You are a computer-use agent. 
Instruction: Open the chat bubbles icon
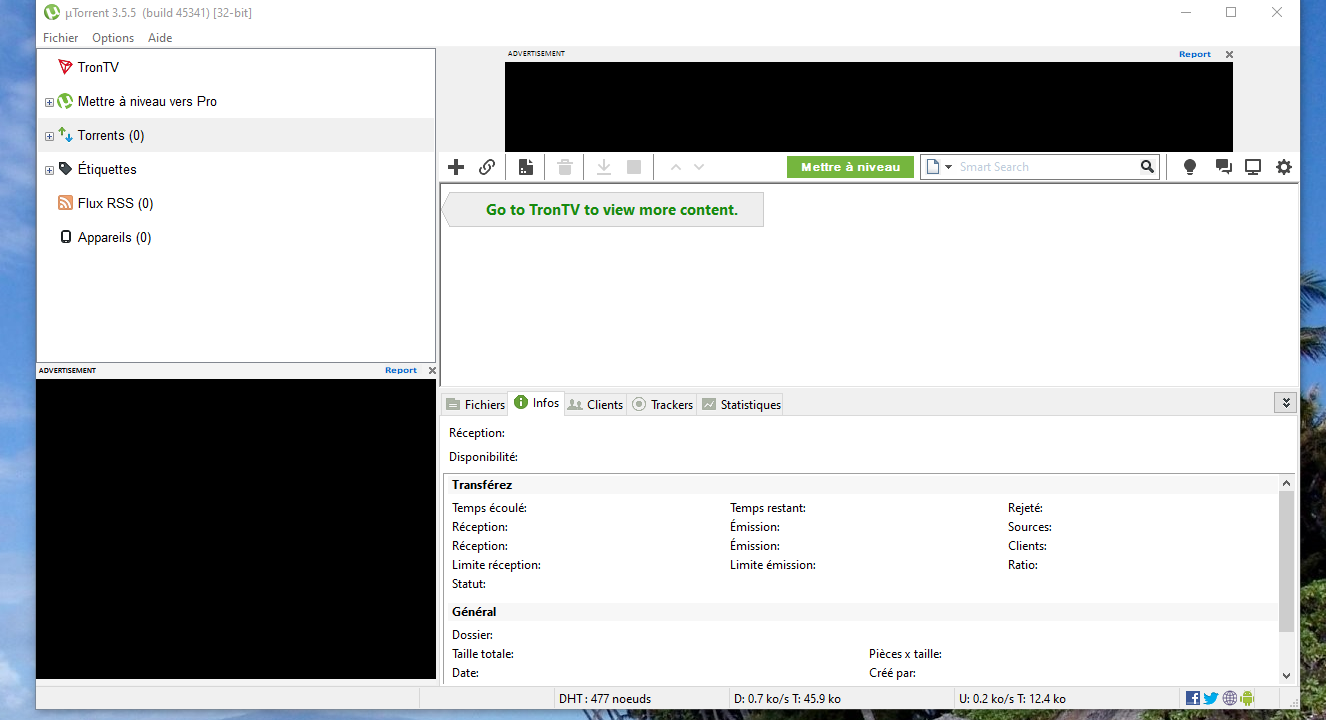[x=1223, y=167]
